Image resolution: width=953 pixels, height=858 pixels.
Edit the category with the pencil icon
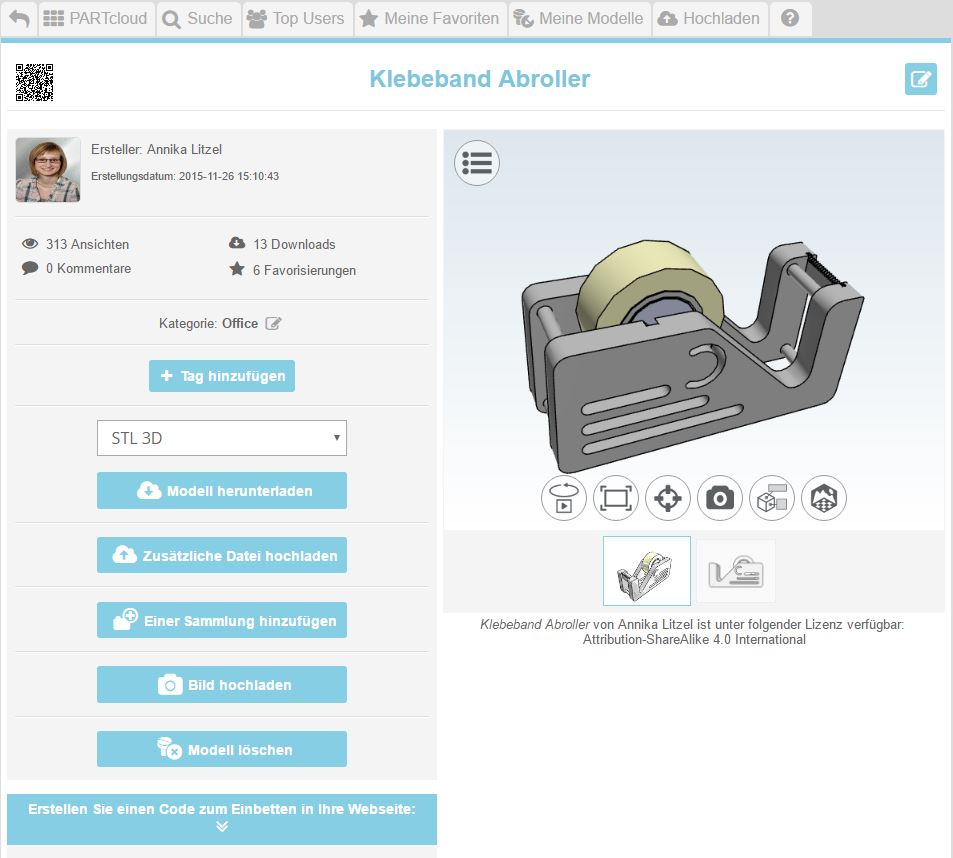click(x=273, y=323)
